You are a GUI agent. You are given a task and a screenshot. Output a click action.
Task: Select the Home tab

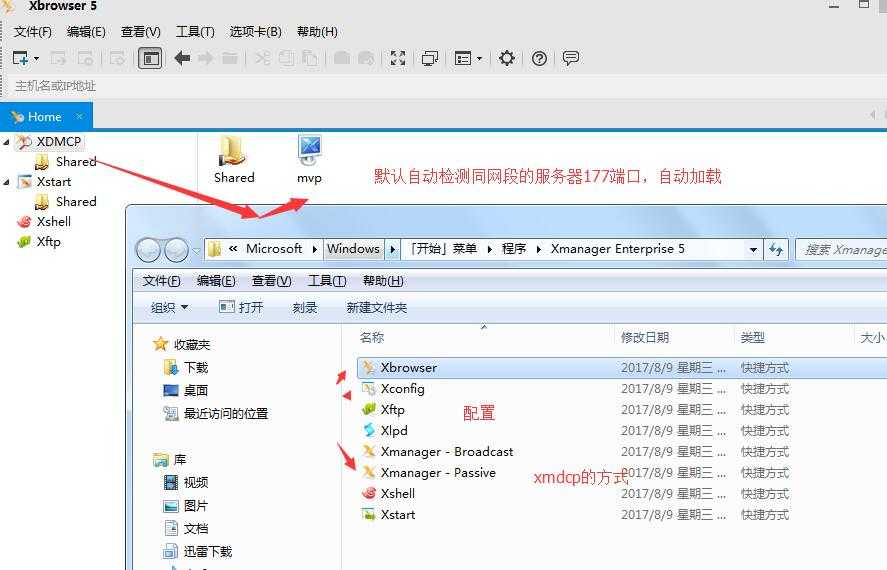click(x=44, y=116)
